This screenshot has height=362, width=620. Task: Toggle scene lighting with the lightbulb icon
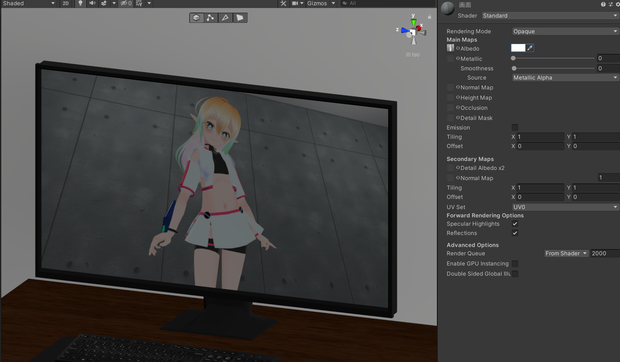(80, 3)
